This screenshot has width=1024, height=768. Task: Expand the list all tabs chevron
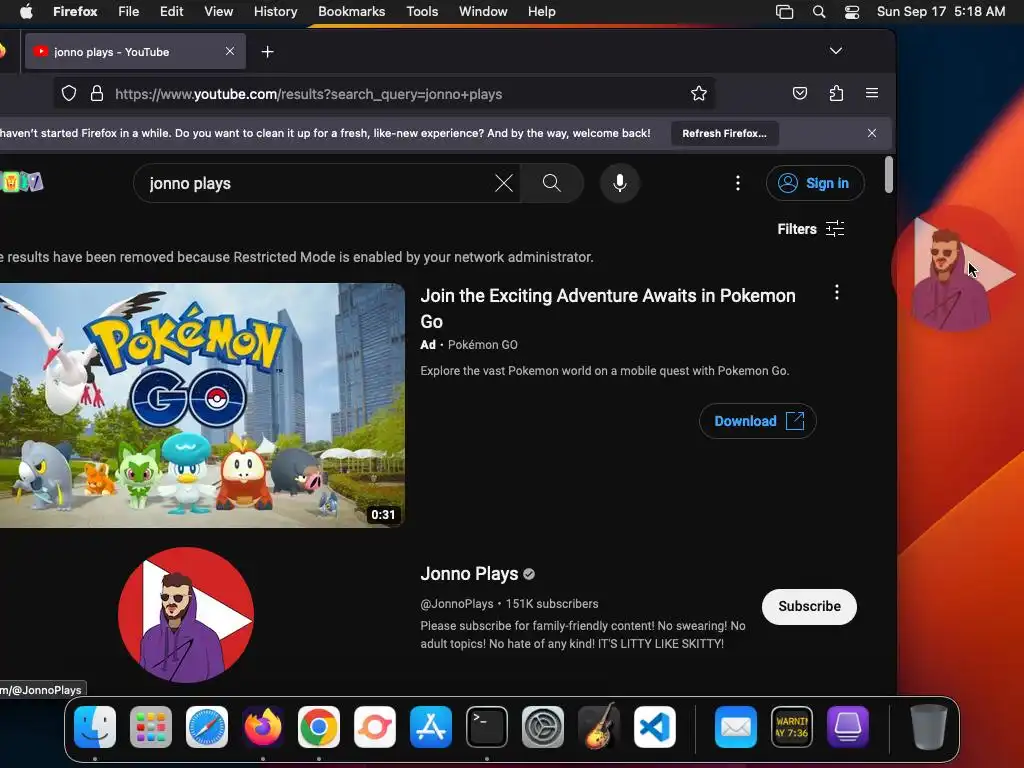point(835,51)
